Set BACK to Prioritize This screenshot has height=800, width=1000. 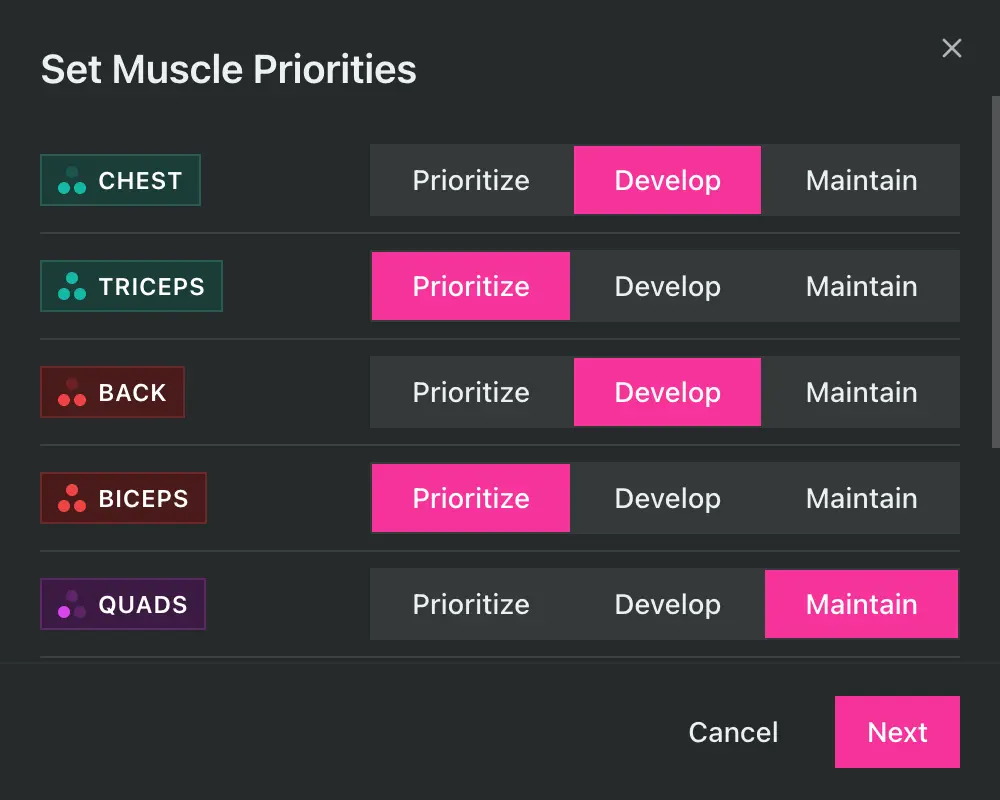tap(470, 392)
